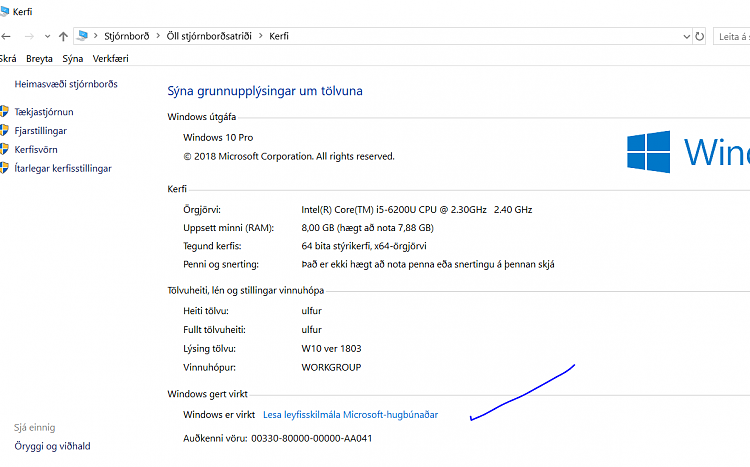Screen dimensions: 750x467
Task: Click the 64 bita stýrikerfi value
Action: (x=364, y=246)
